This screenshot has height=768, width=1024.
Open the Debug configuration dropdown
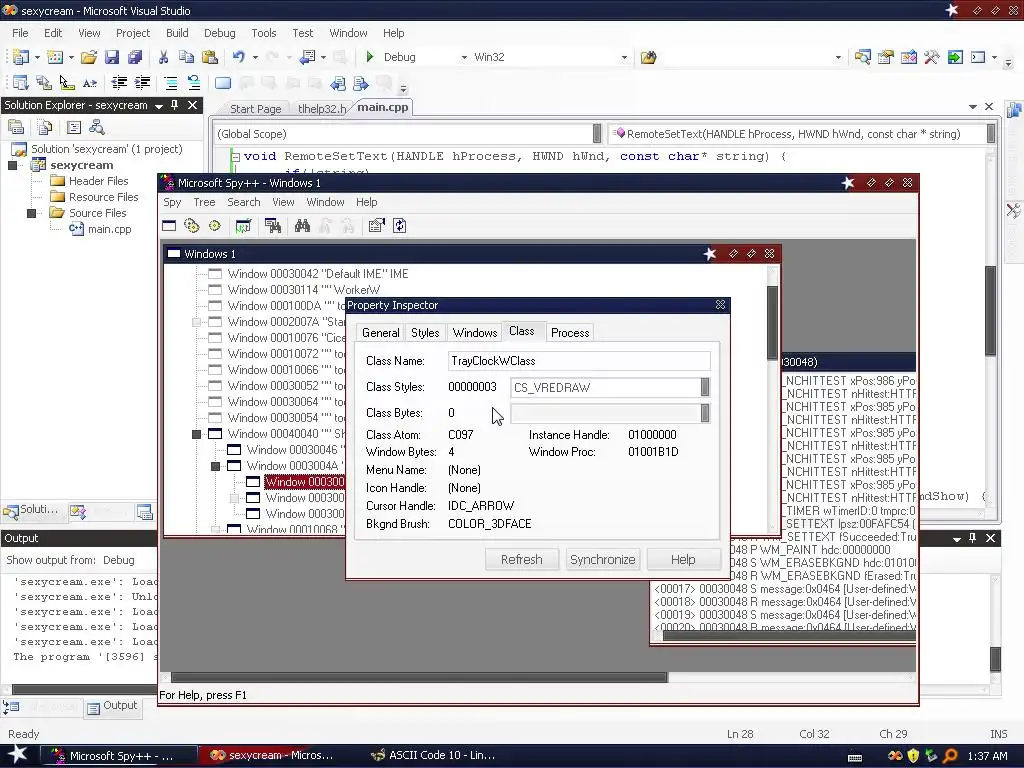(464, 57)
